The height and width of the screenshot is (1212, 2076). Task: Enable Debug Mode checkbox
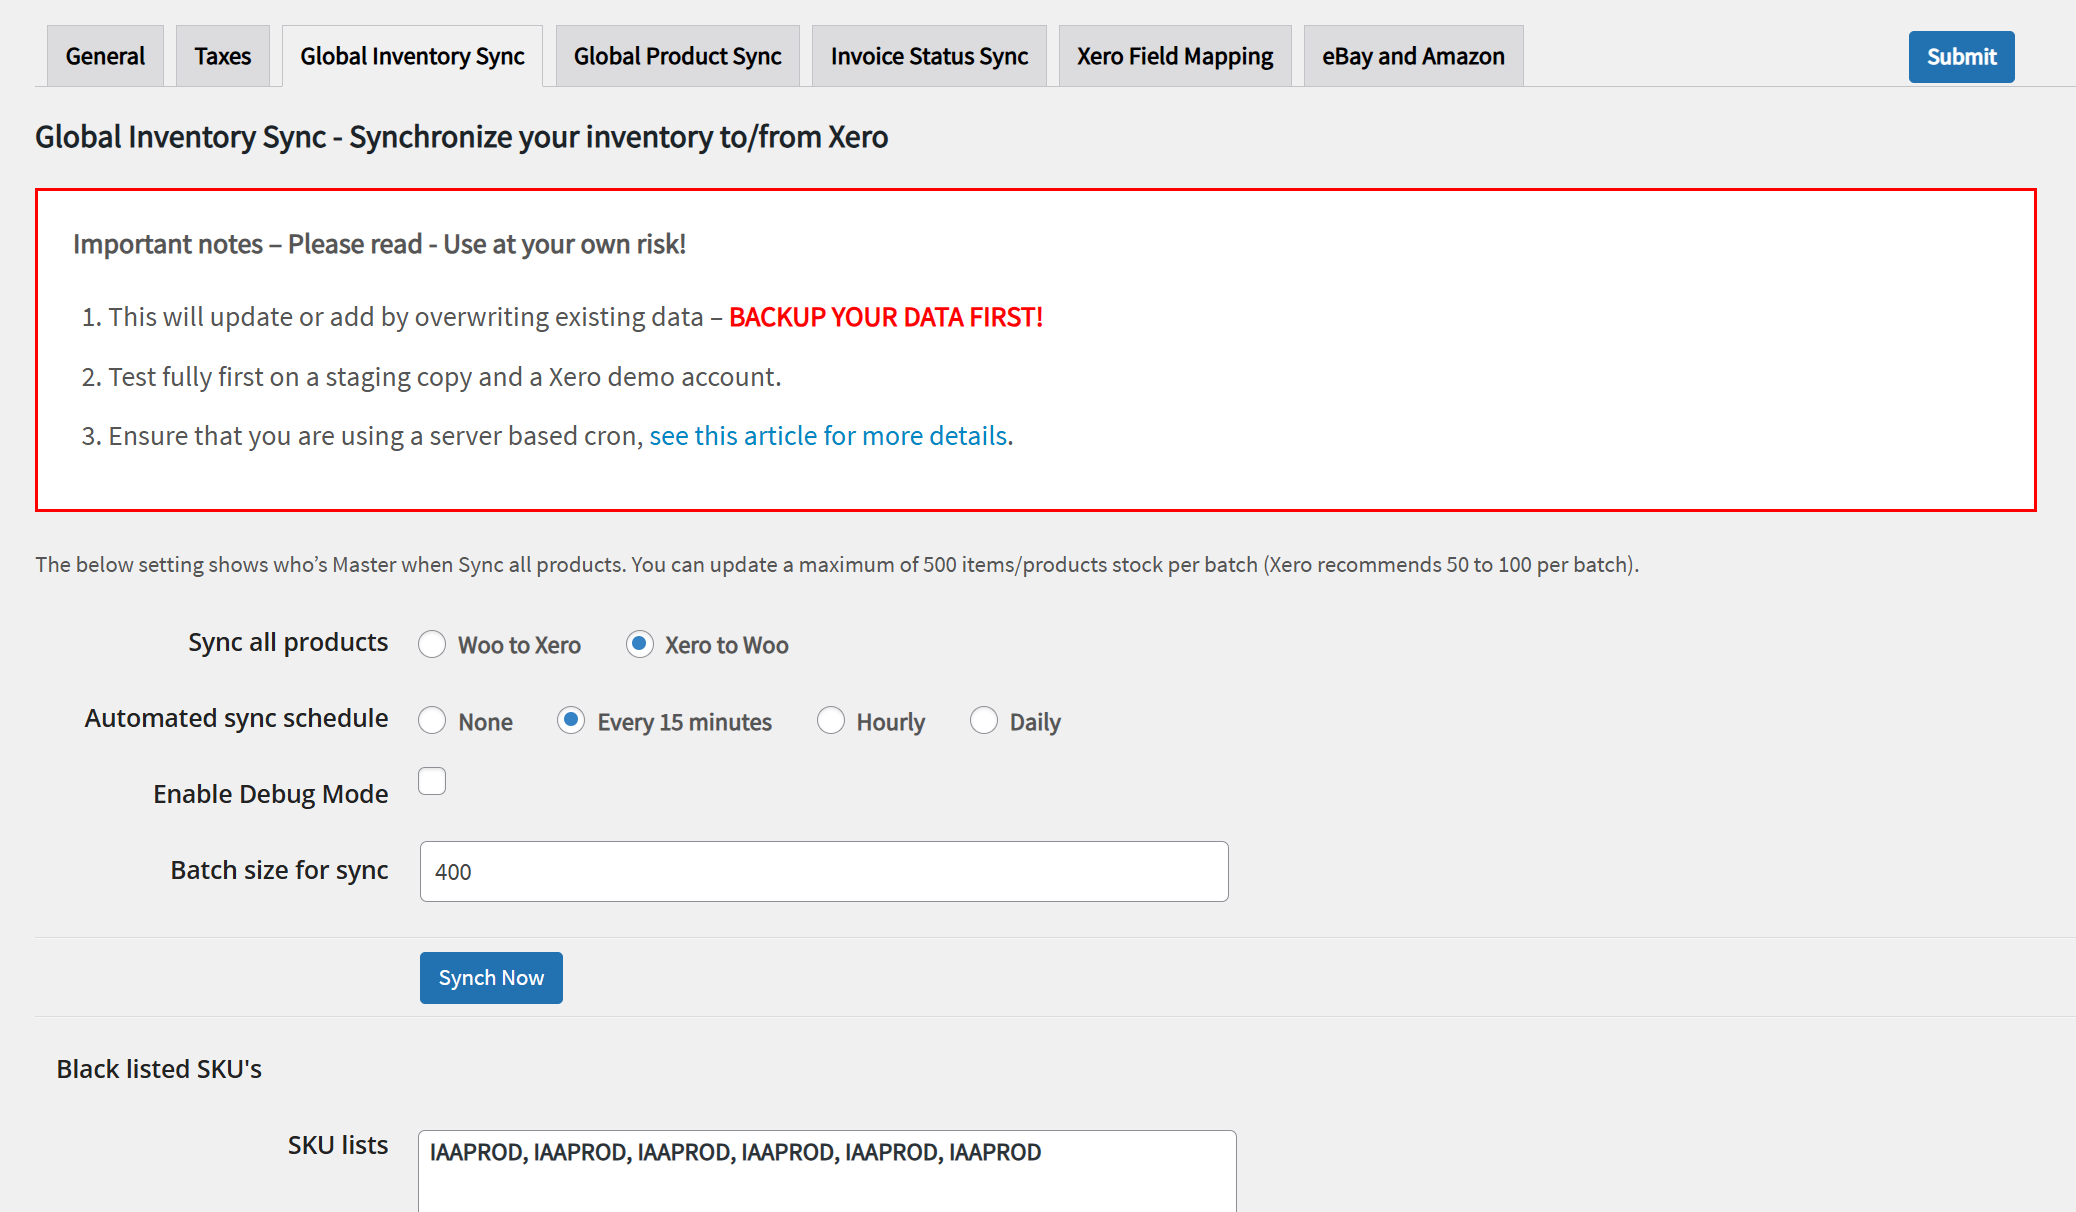click(432, 781)
